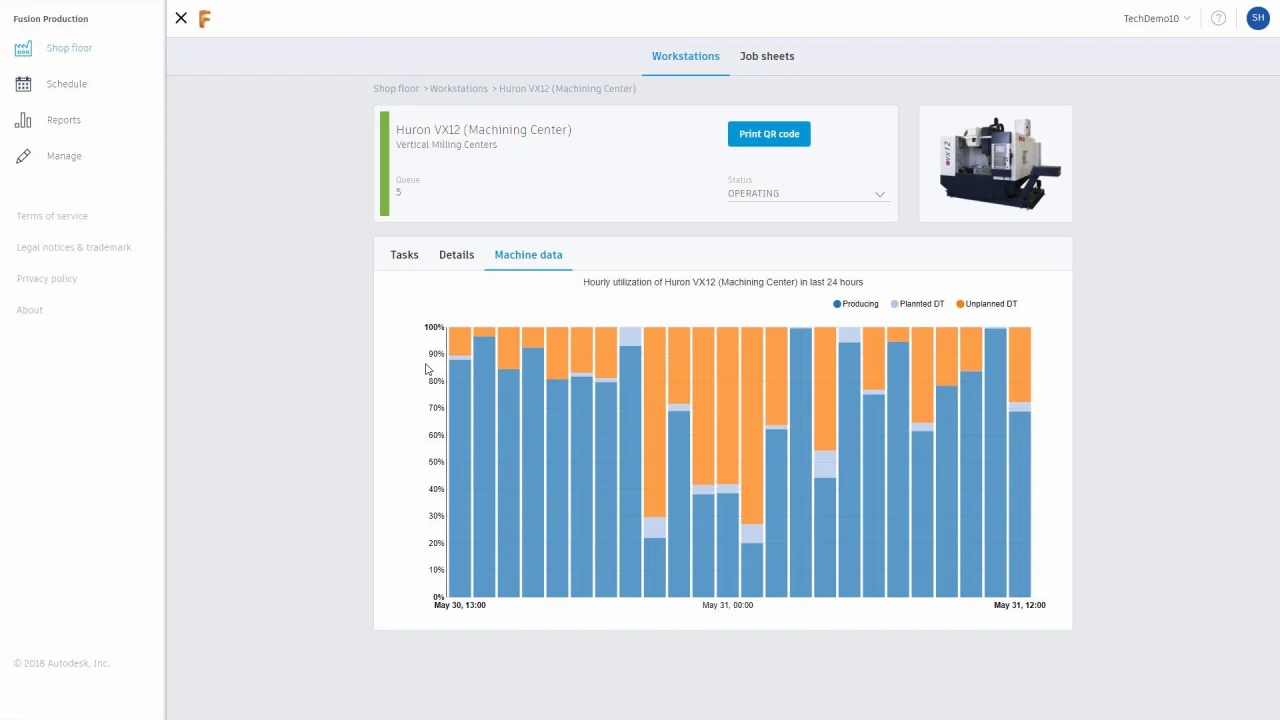1280x720 pixels.
Task: Click the Manage label in sidebar
Action: point(64,156)
